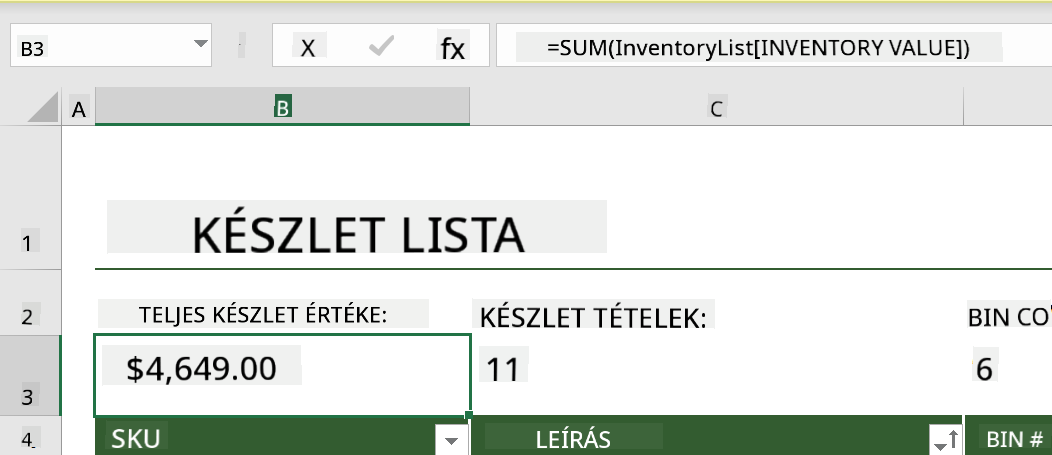Click the KÉSZLET TÉTELEK label cell
The height and width of the screenshot is (455, 1052).
[593, 317]
